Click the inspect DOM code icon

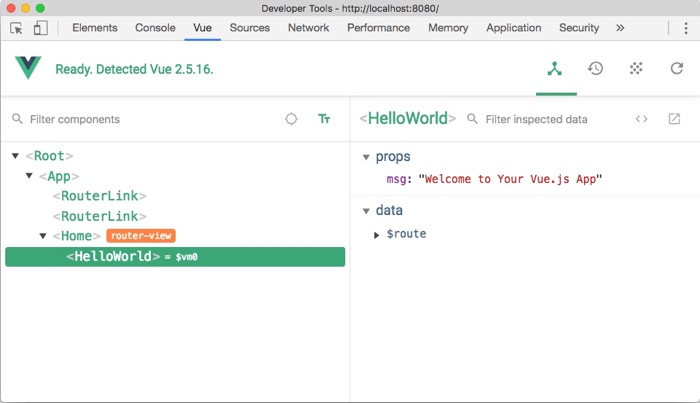coord(641,119)
